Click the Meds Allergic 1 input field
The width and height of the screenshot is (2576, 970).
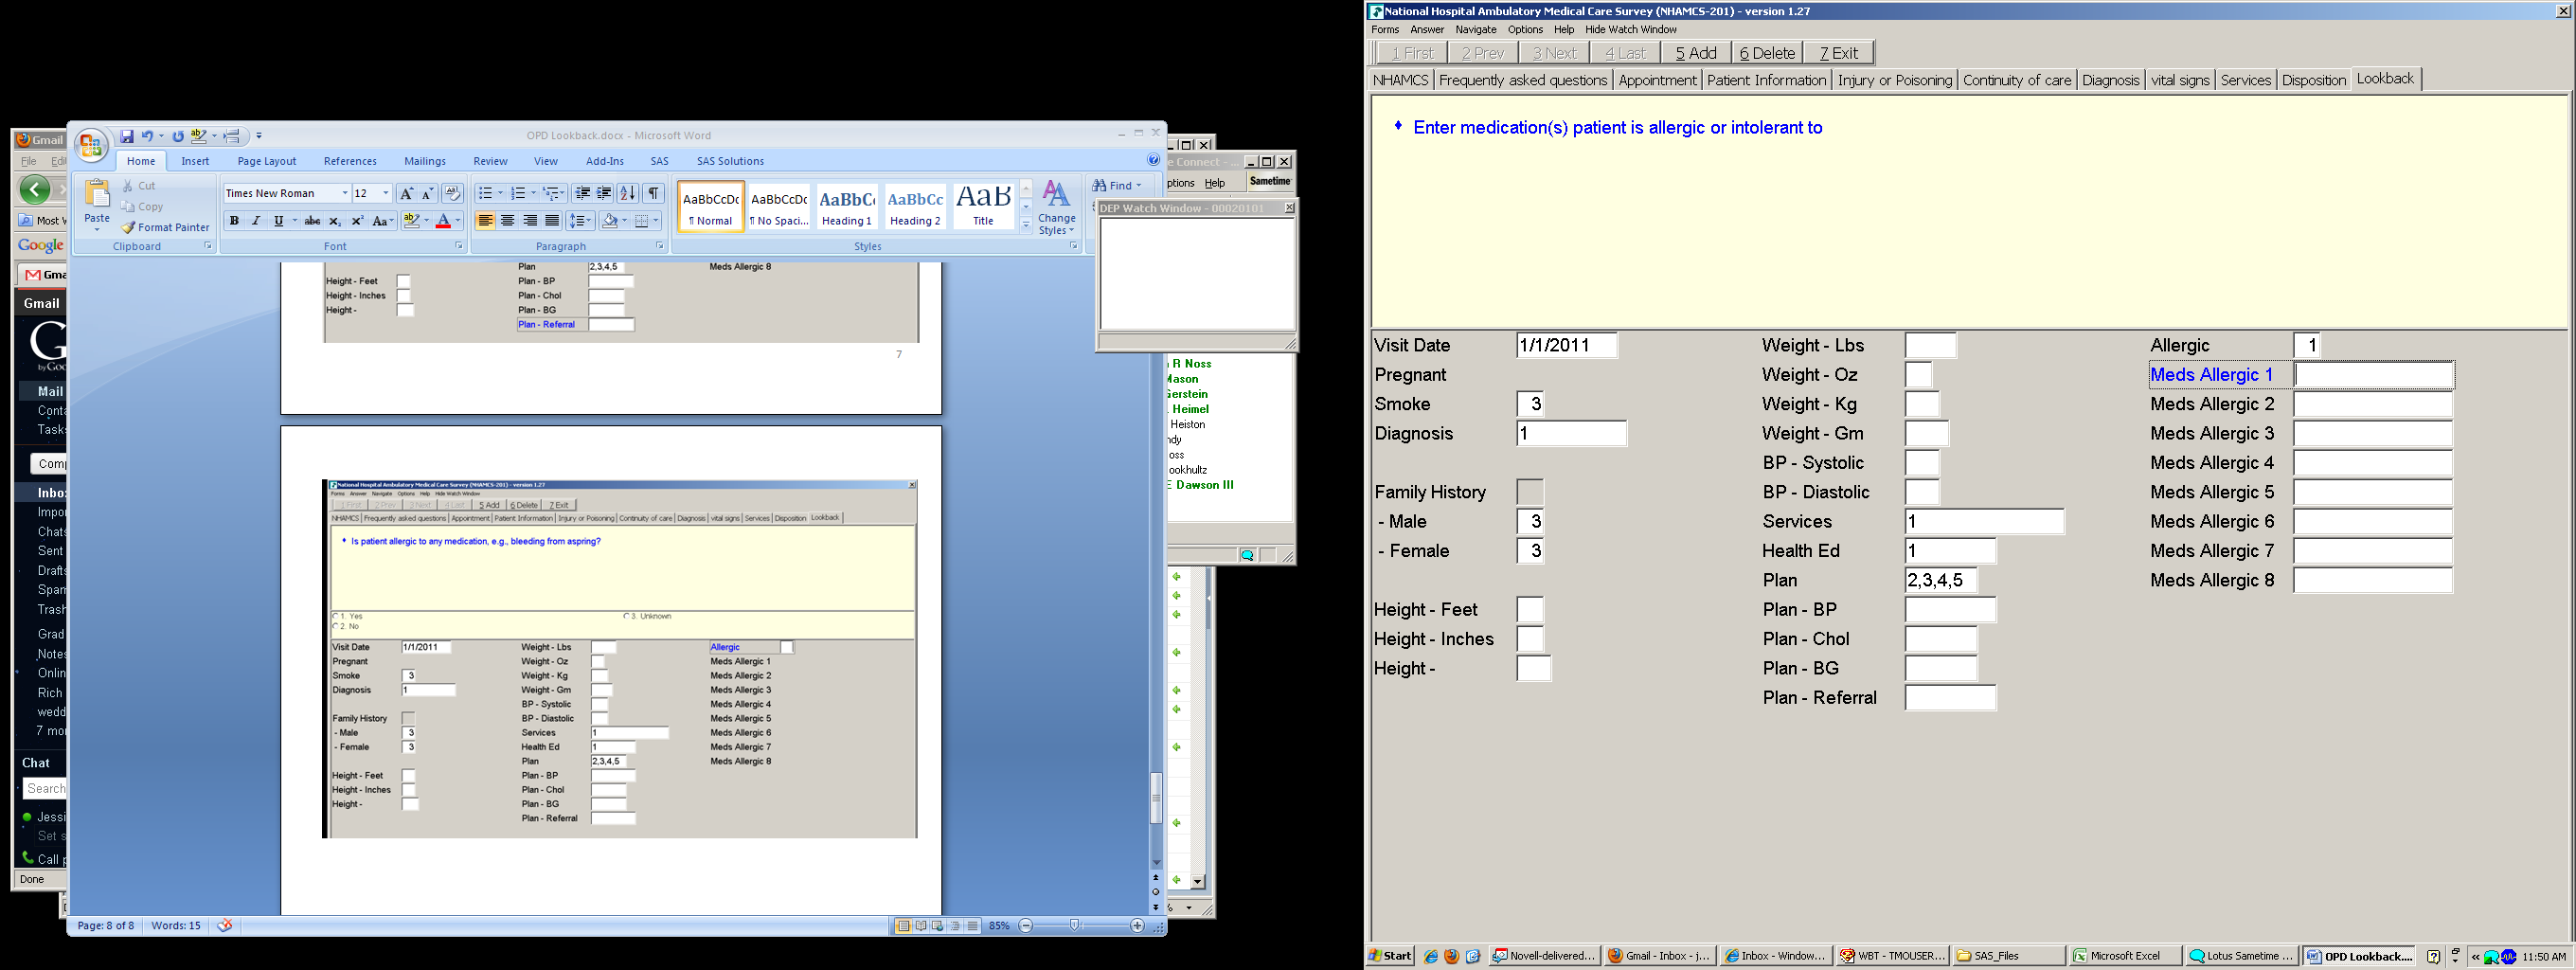(2373, 375)
